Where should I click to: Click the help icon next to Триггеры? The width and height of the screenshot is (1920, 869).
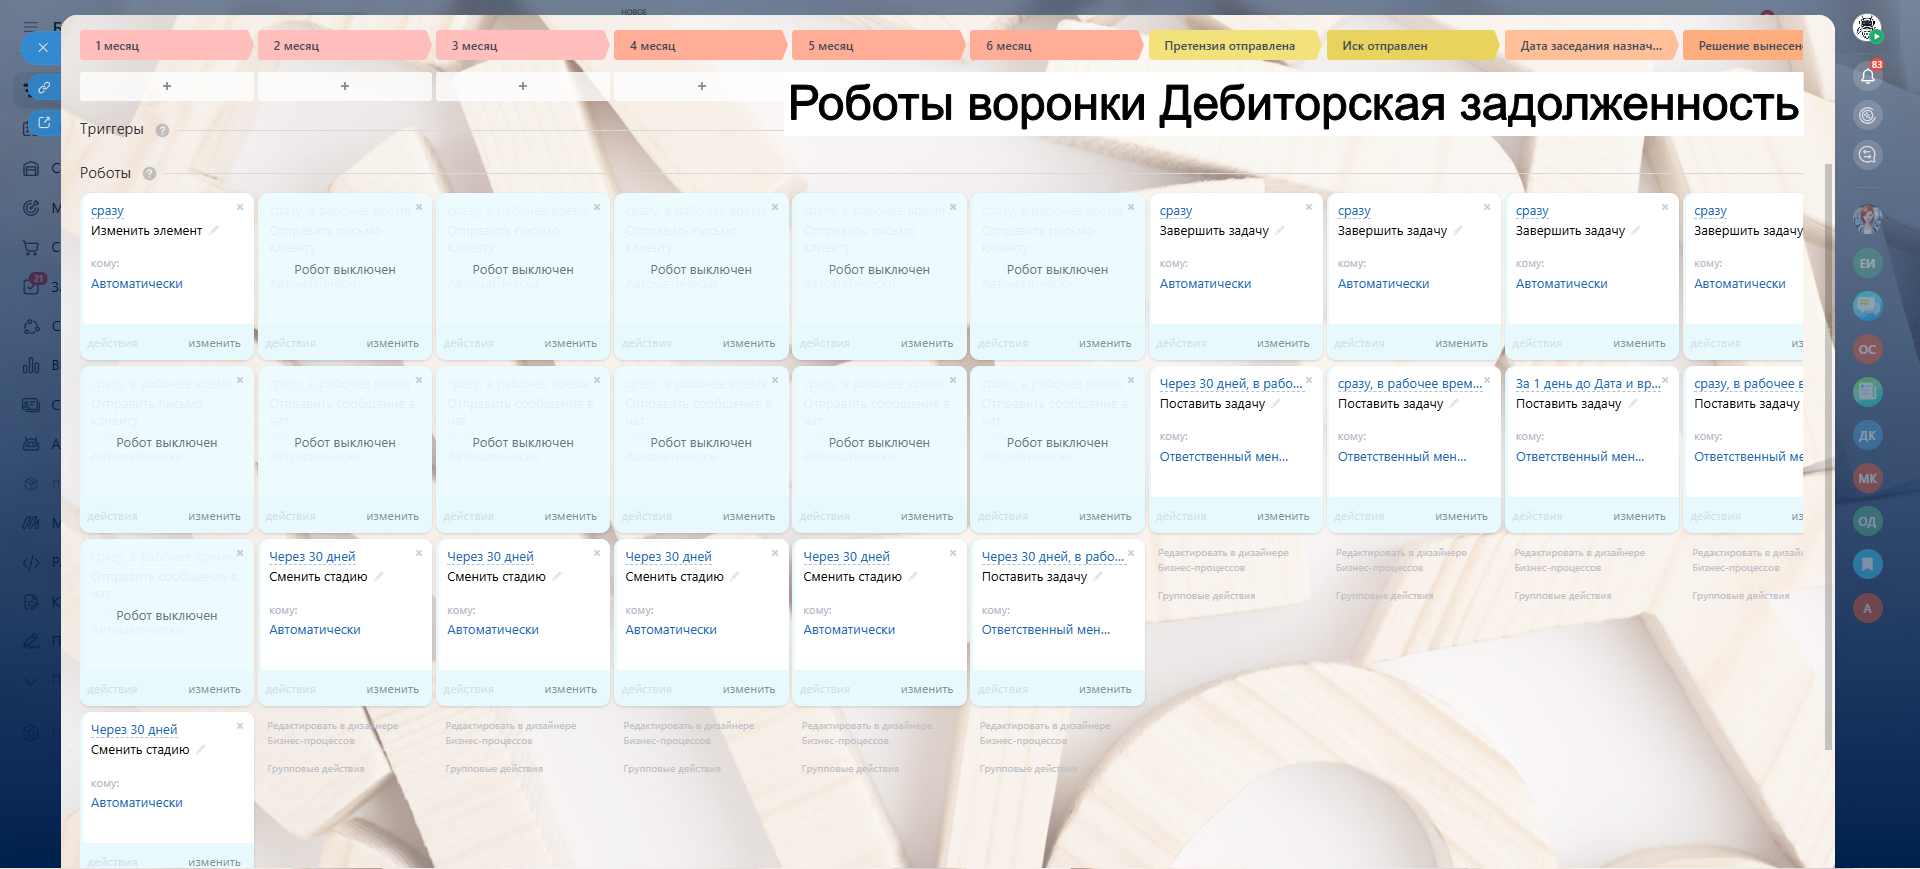coord(162,130)
